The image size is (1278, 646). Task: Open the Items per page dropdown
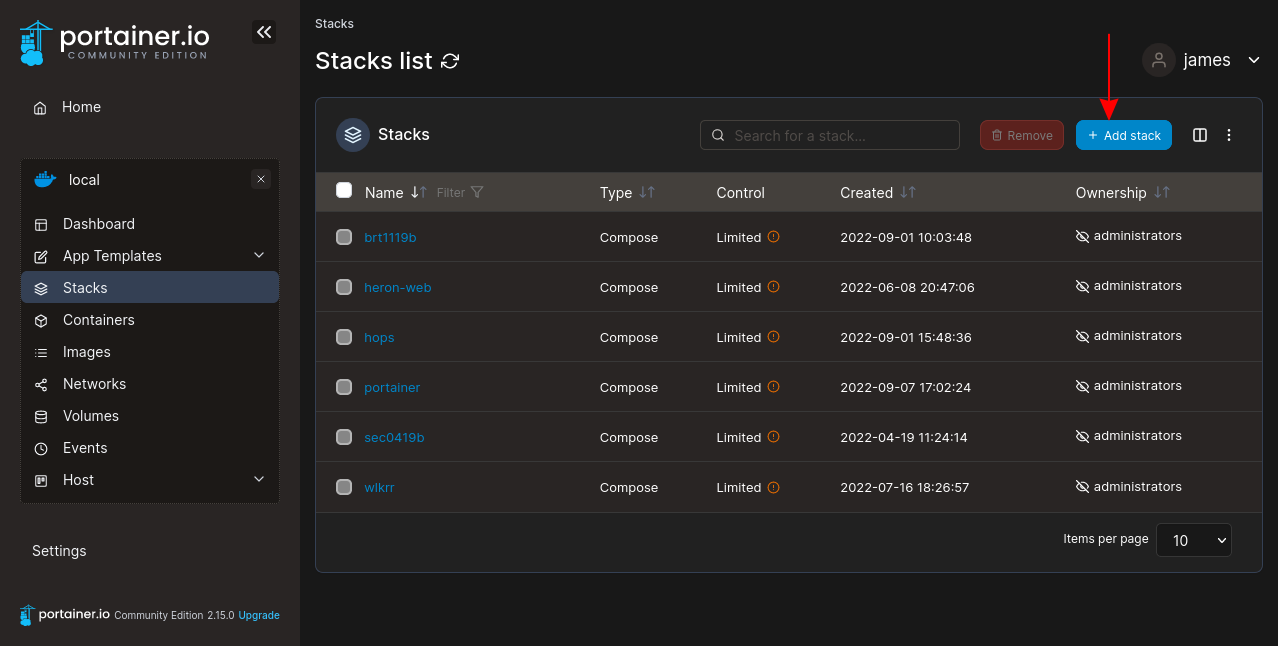click(x=1193, y=540)
